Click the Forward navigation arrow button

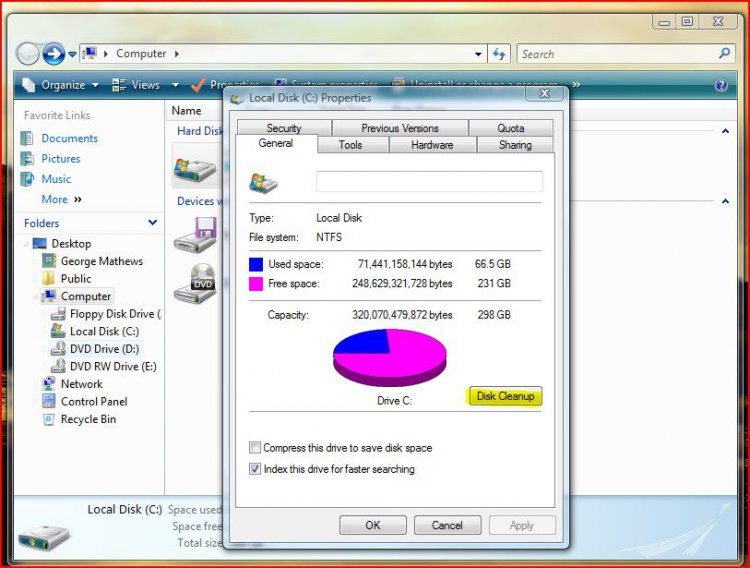point(53,54)
